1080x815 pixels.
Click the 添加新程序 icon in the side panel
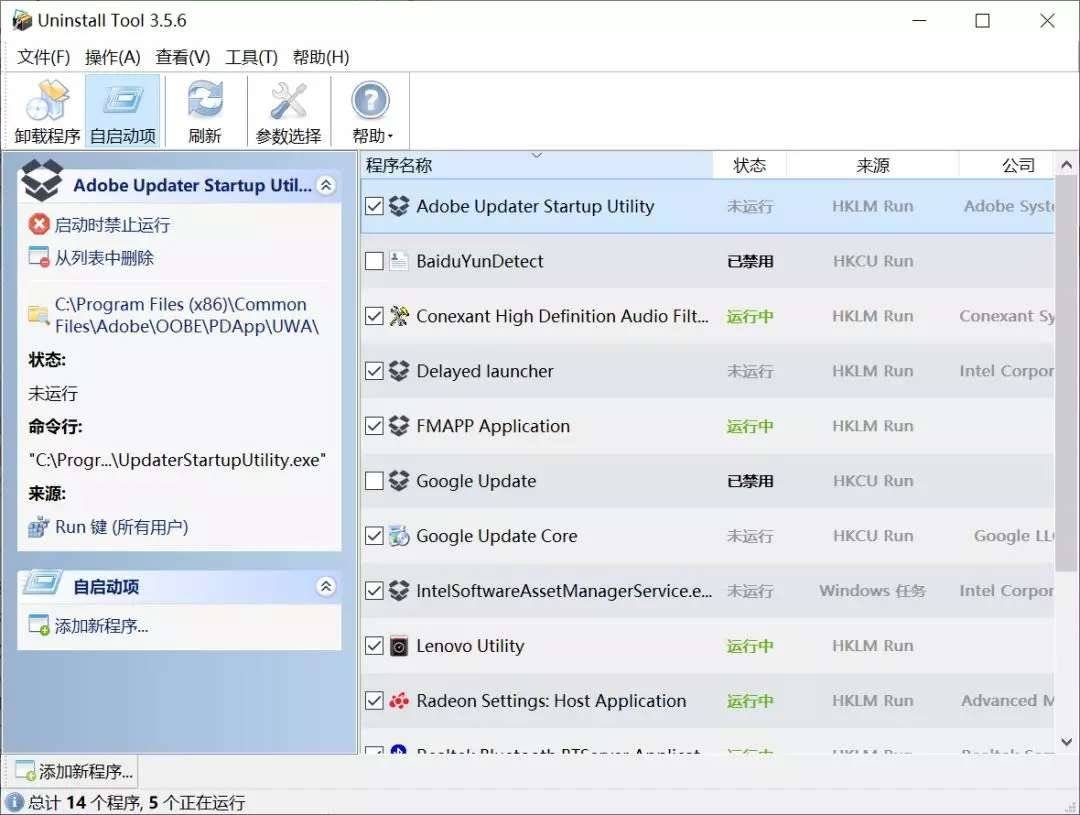pyautogui.click(x=39, y=626)
